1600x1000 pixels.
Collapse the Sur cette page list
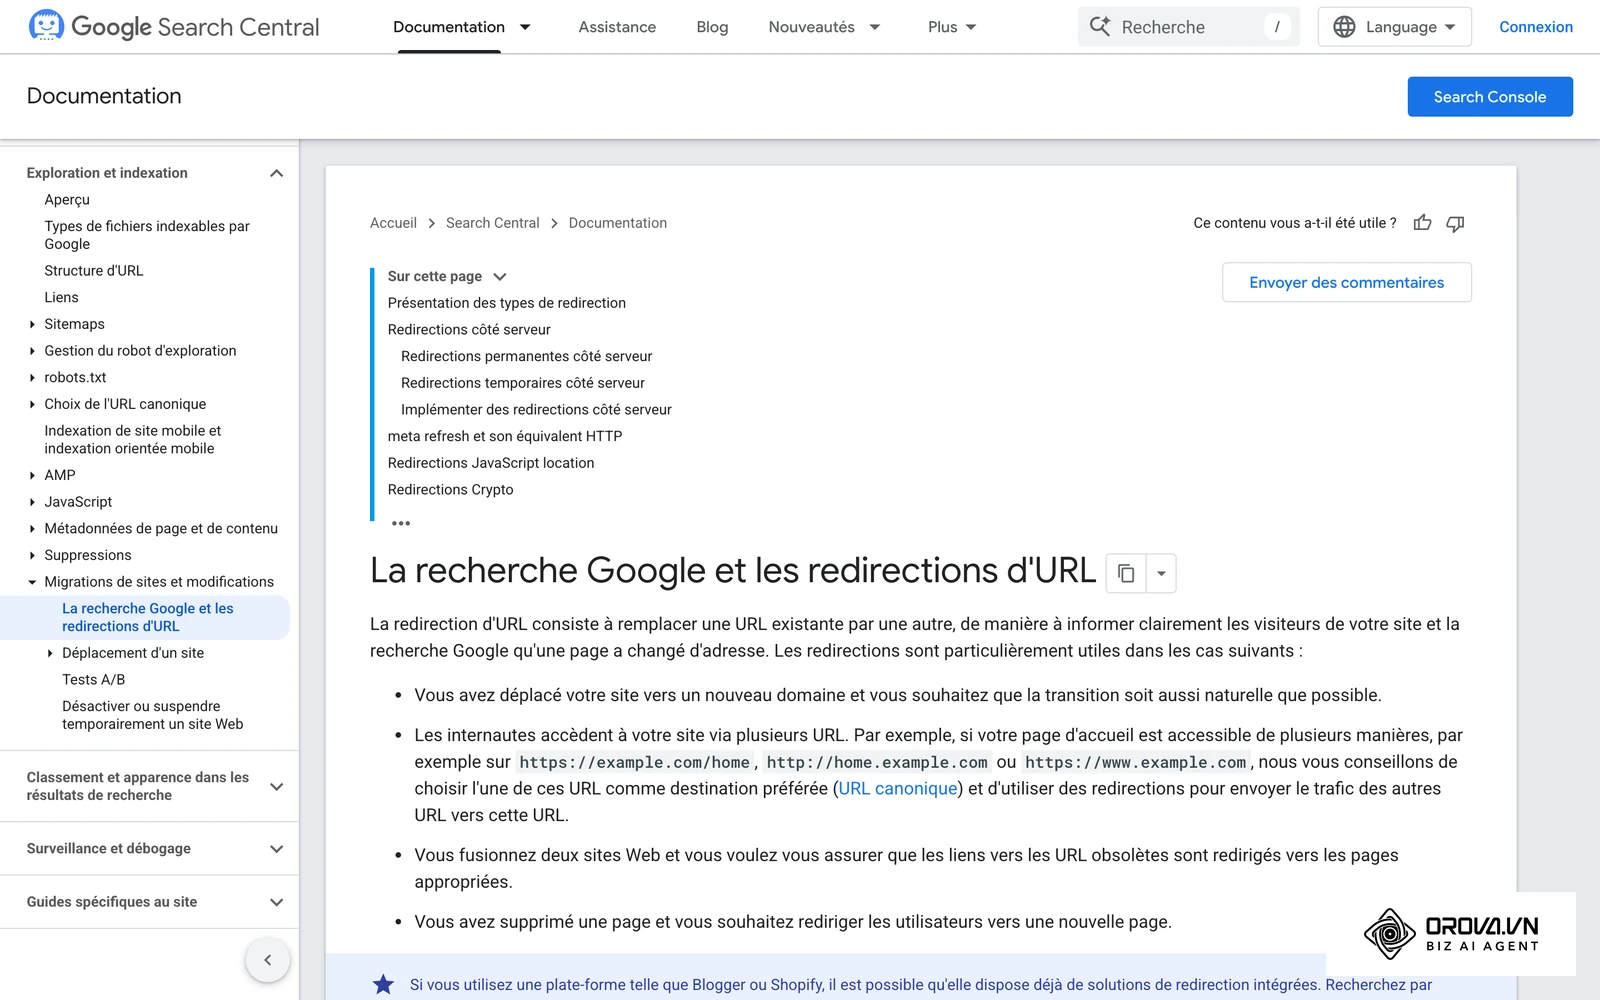click(x=500, y=276)
